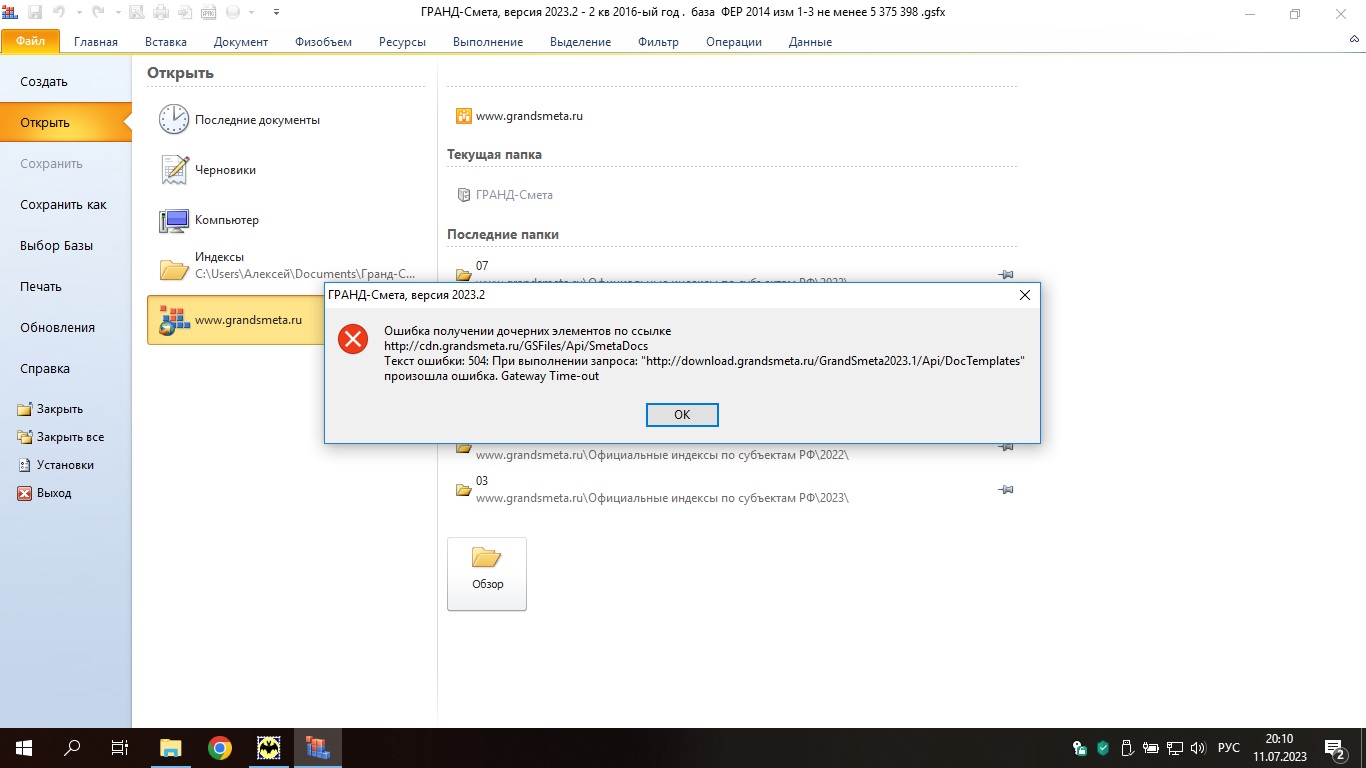The image size is (1366, 768).
Task: Open the Файл tab
Action: coord(31,41)
